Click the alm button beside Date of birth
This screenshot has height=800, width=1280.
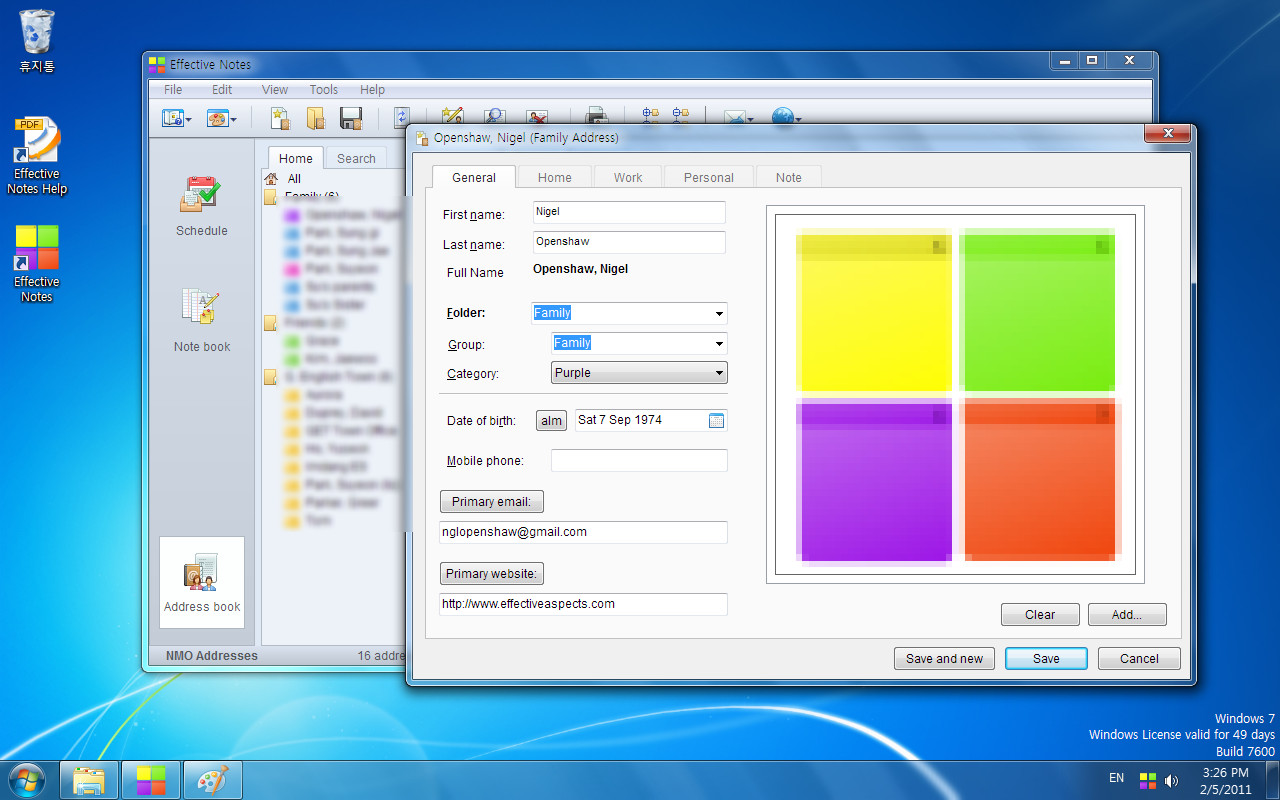[552, 421]
